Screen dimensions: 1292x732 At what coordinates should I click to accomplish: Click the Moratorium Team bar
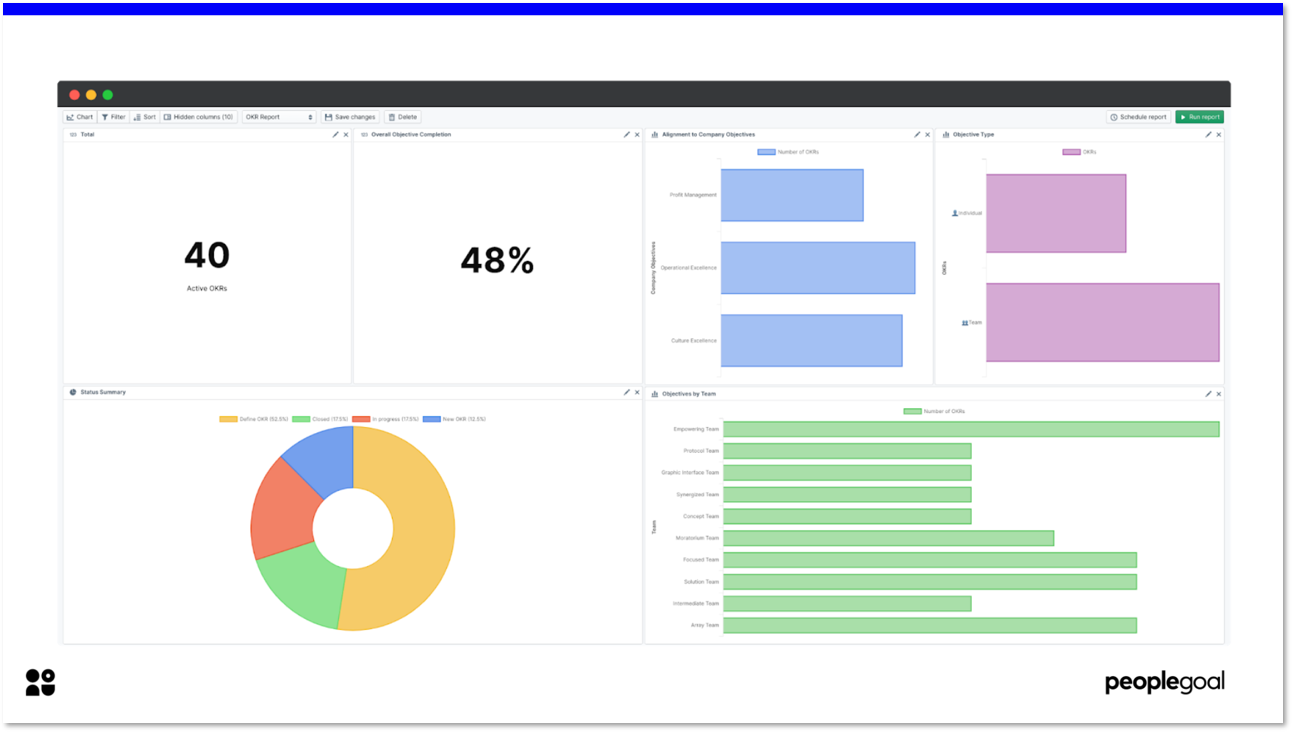pyautogui.click(x=888, y=538)
